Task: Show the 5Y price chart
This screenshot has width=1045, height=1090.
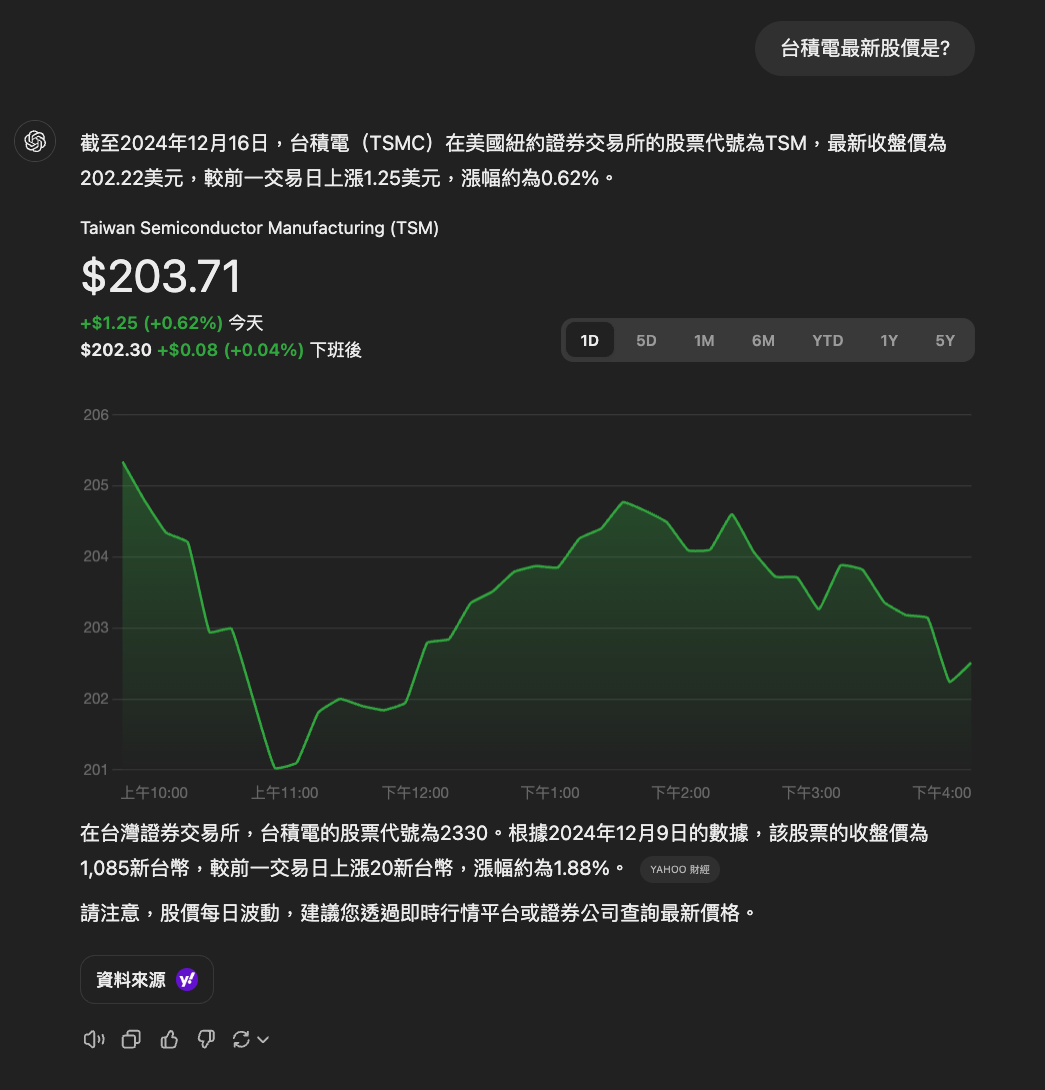Action: [x=945, y=340]
